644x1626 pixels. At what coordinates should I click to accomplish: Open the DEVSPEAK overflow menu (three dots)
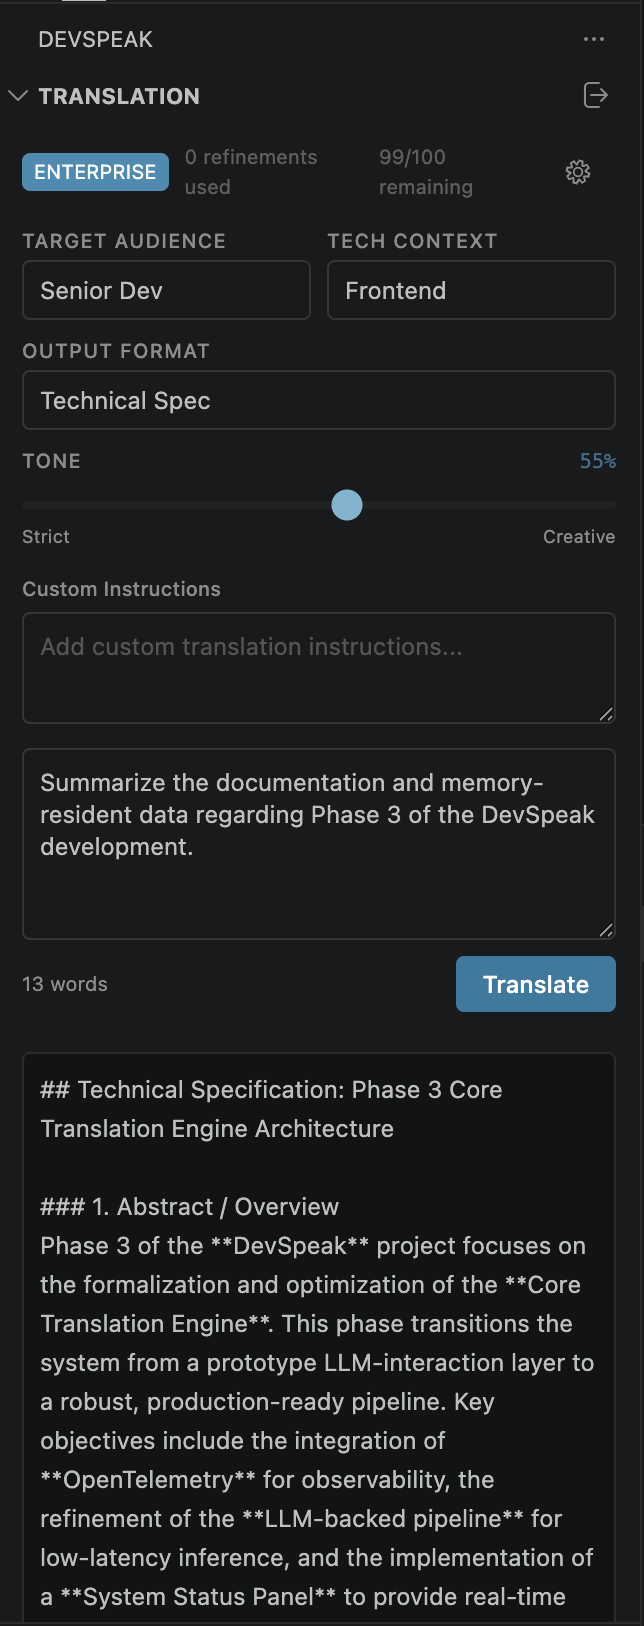pyautogui.click(x=594, y=39)
